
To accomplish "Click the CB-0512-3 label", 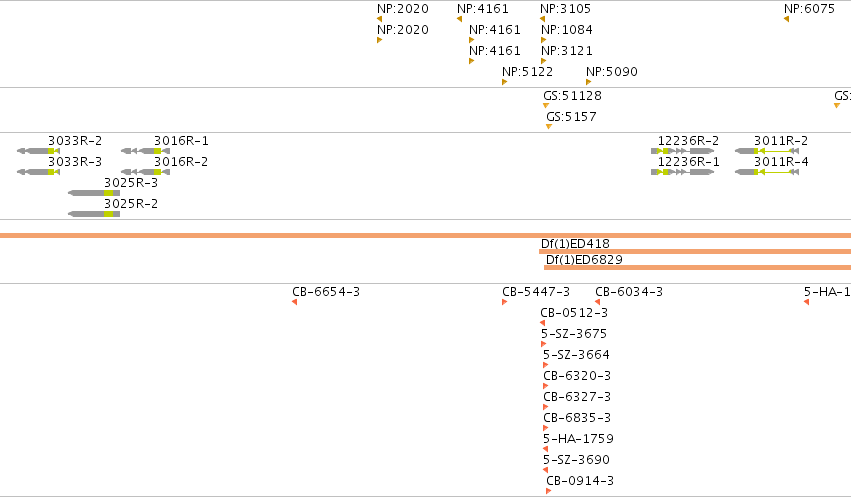I will click(x=574, y=313).
